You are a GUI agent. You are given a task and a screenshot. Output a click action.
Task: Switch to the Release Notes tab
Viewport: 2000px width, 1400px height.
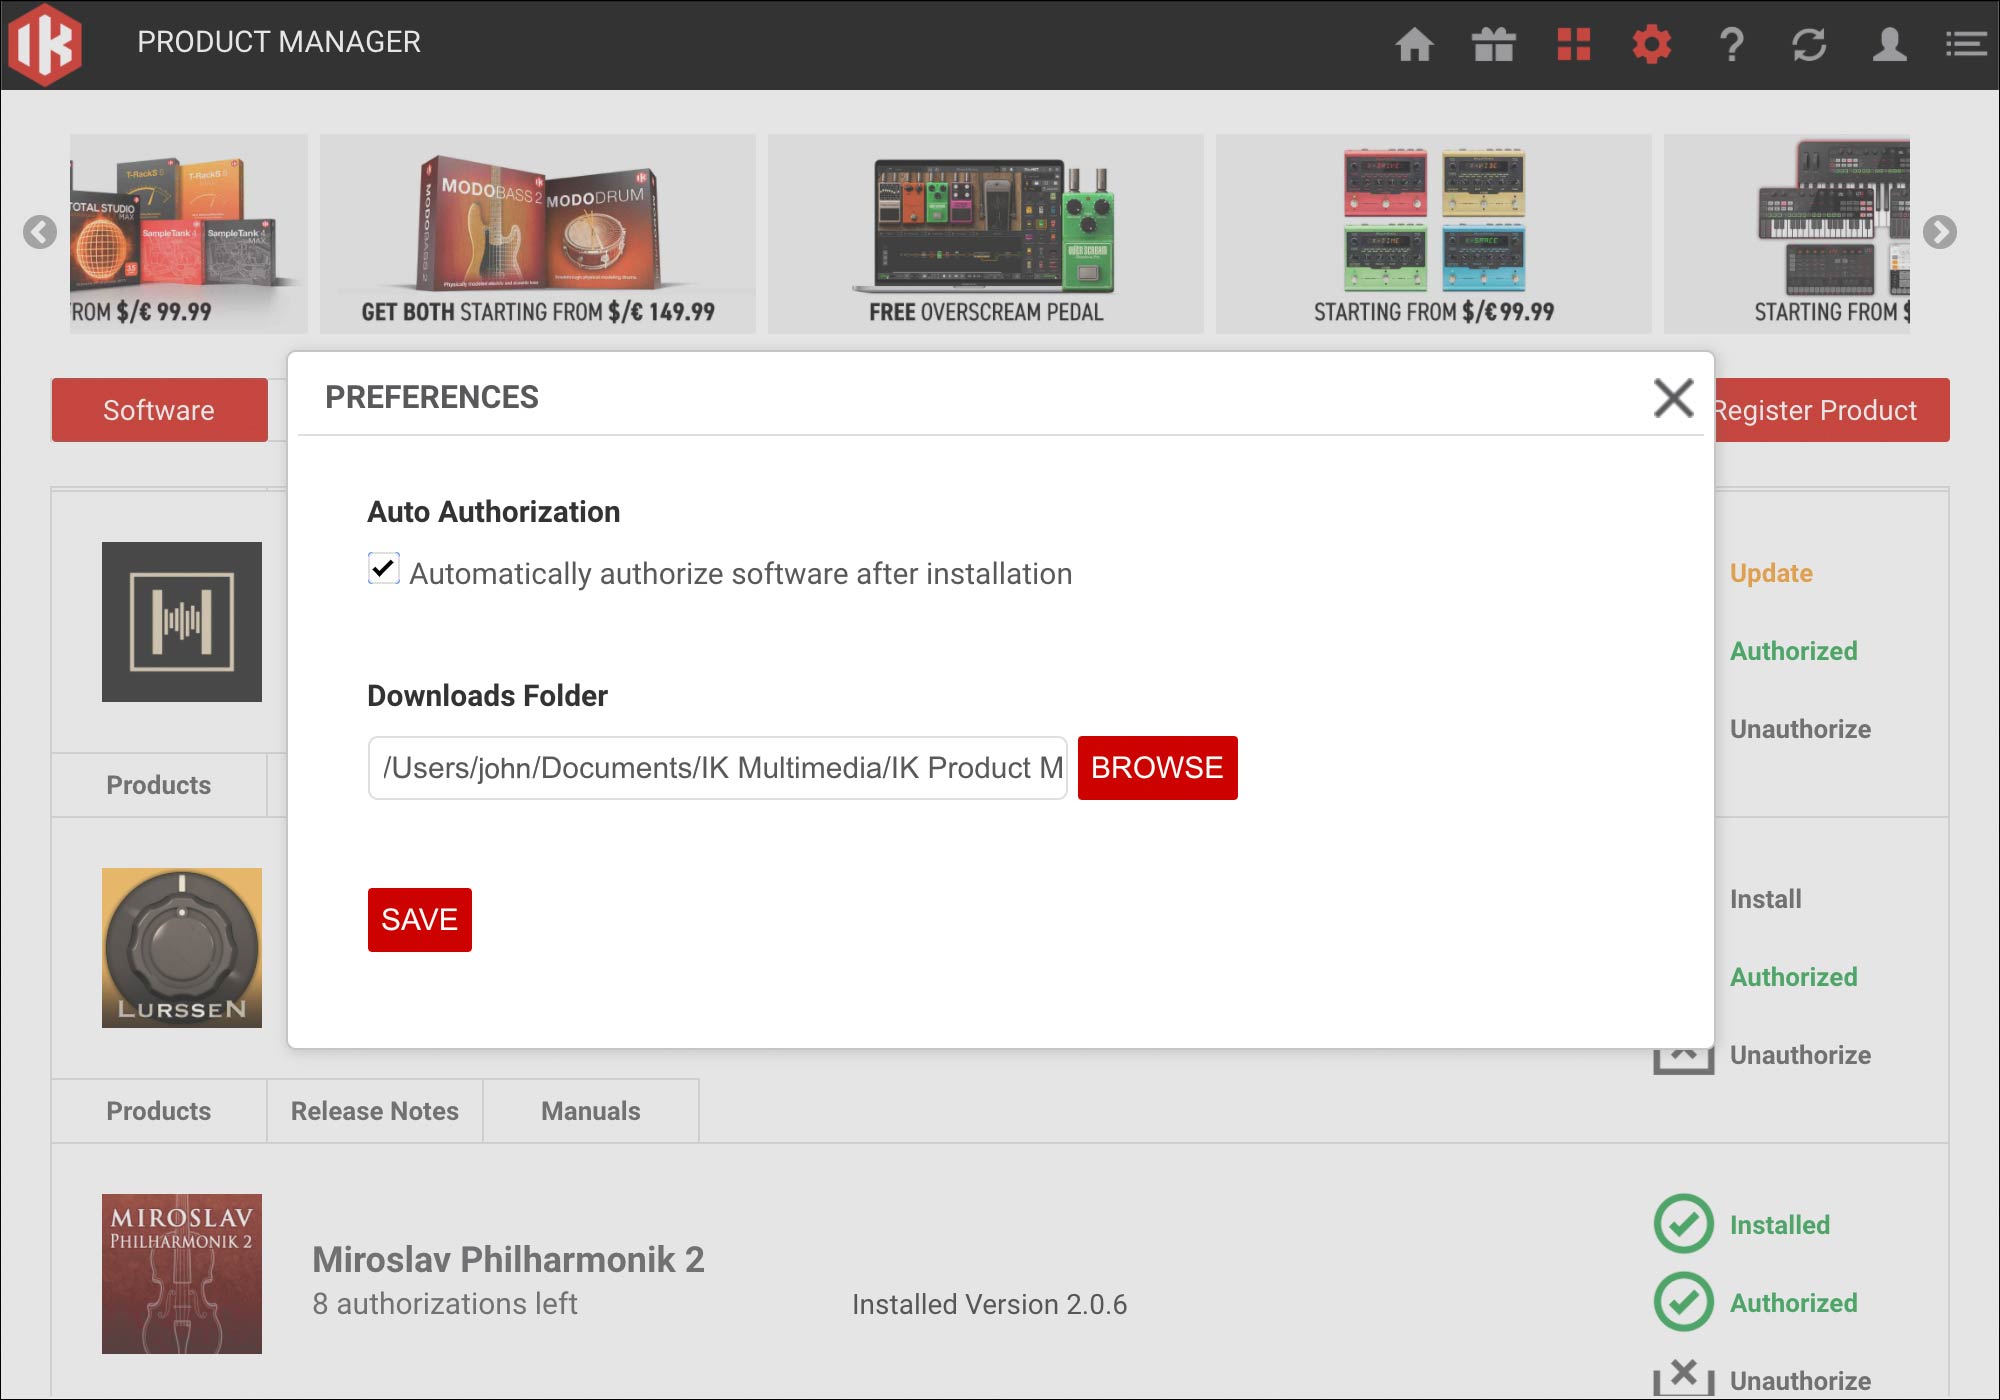pos(374,1111)
